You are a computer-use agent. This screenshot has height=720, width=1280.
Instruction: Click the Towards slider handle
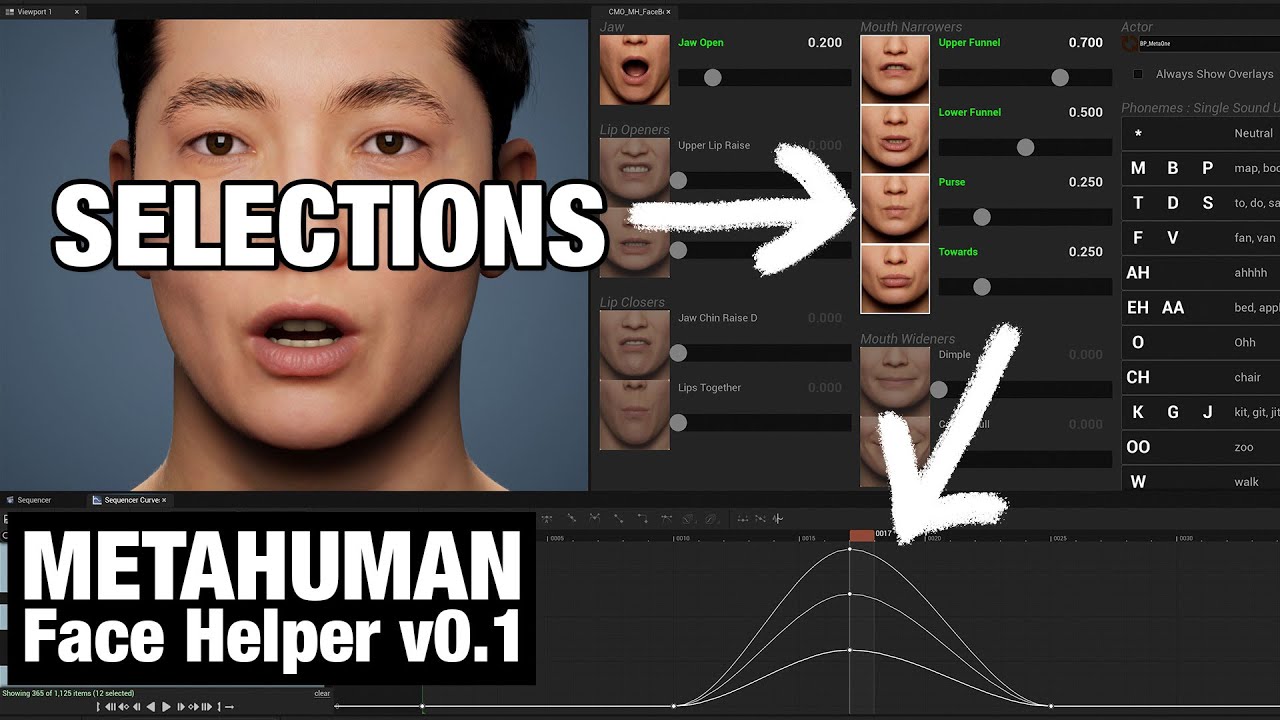(x=982, y=287)
